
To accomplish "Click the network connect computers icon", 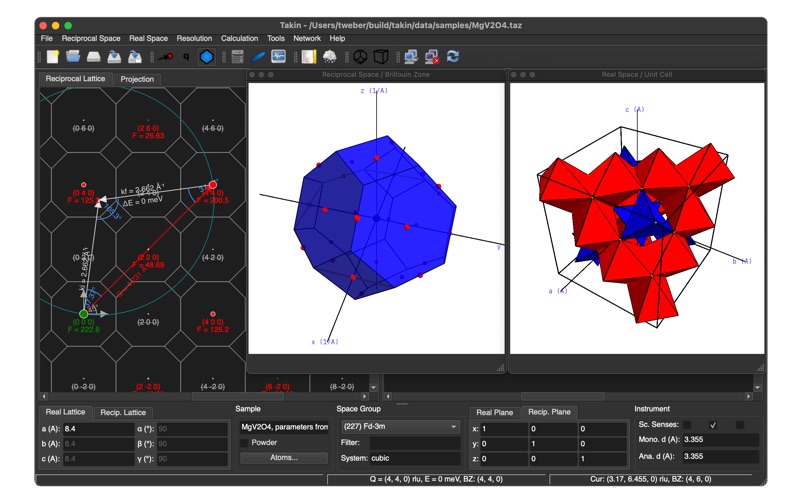I will pos(411,57).
